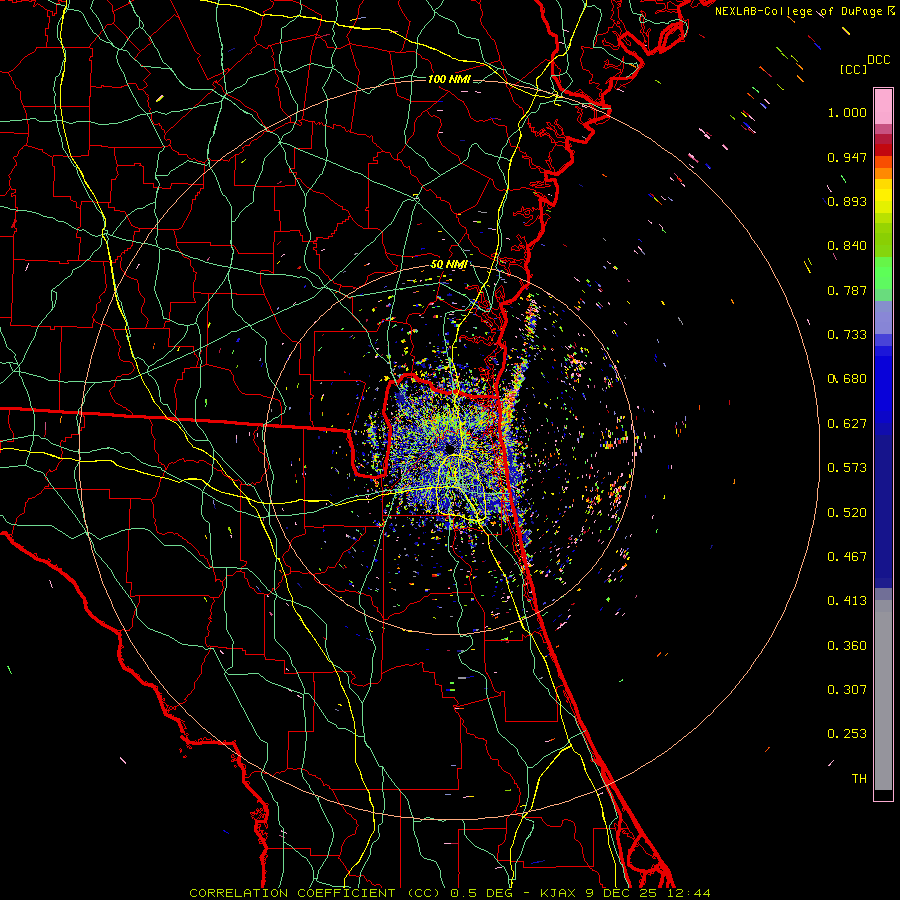Click the 0.360 color scale value

point(847,646)
